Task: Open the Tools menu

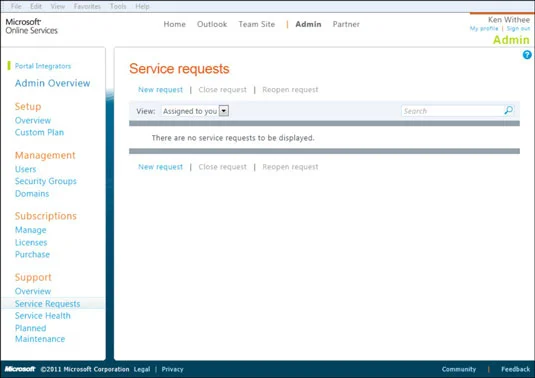Action: pos(118,6)
